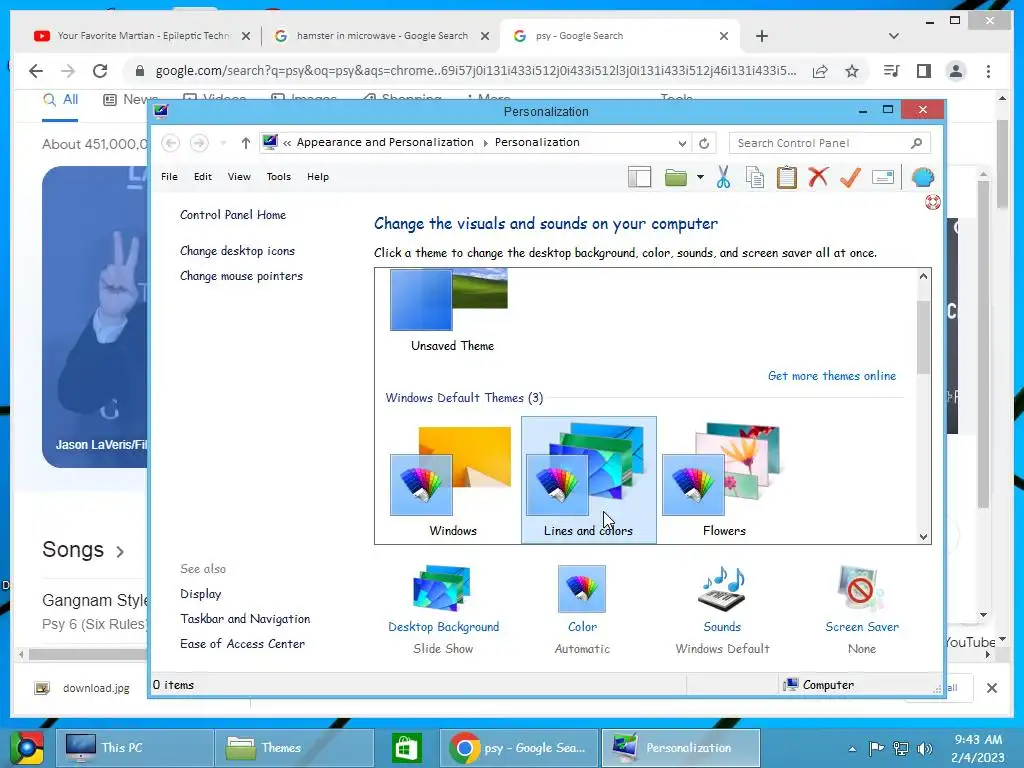Screen dimensions: 1024x768
Task: Open Chrome three-dot menu
Action: click(x=988, y=71)
